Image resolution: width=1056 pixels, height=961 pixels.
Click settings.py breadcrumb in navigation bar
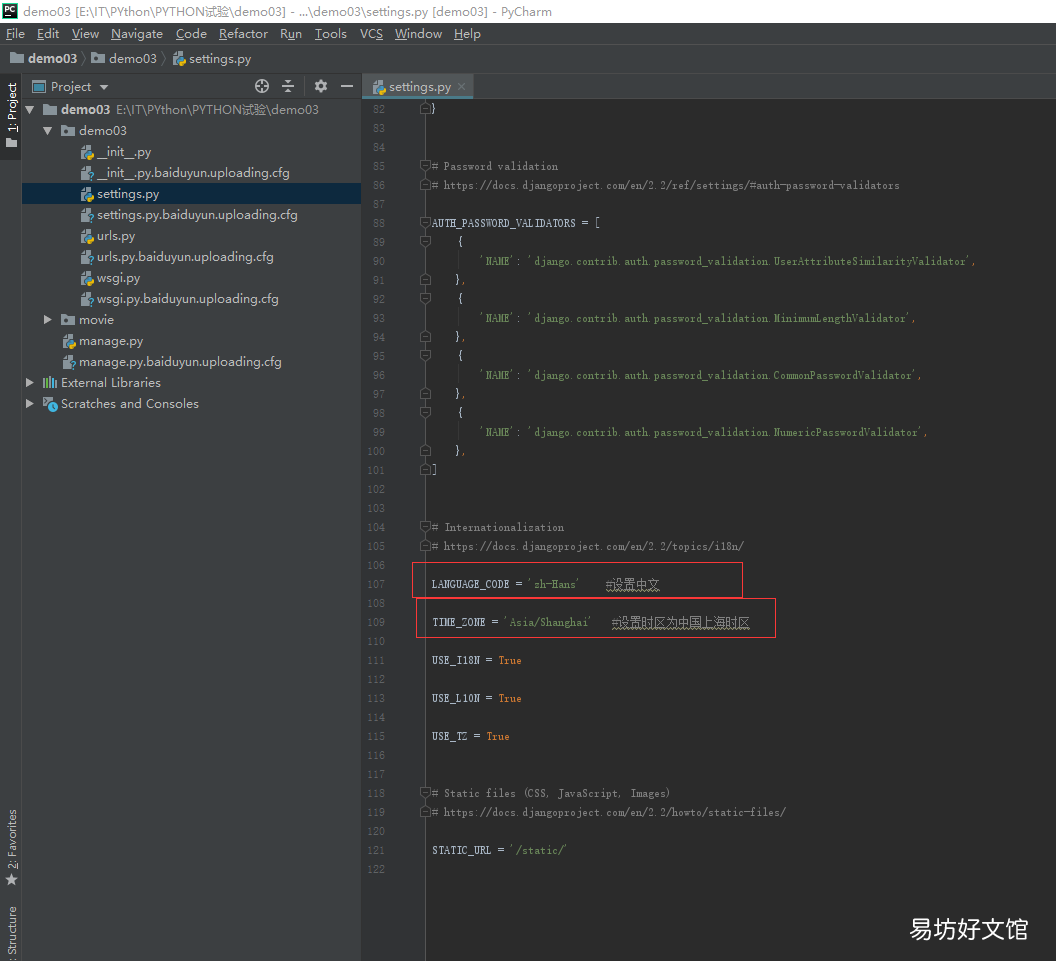212,59
